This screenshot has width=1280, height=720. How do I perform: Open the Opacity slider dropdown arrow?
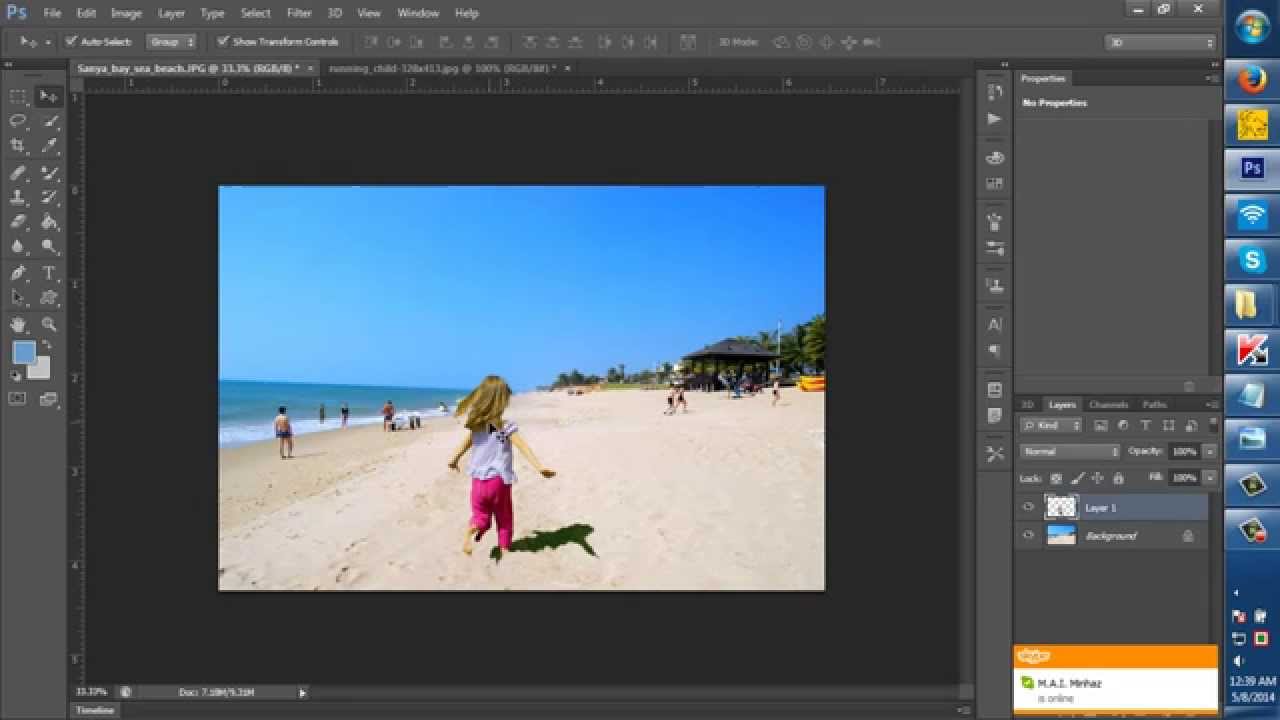[1209, 452]
